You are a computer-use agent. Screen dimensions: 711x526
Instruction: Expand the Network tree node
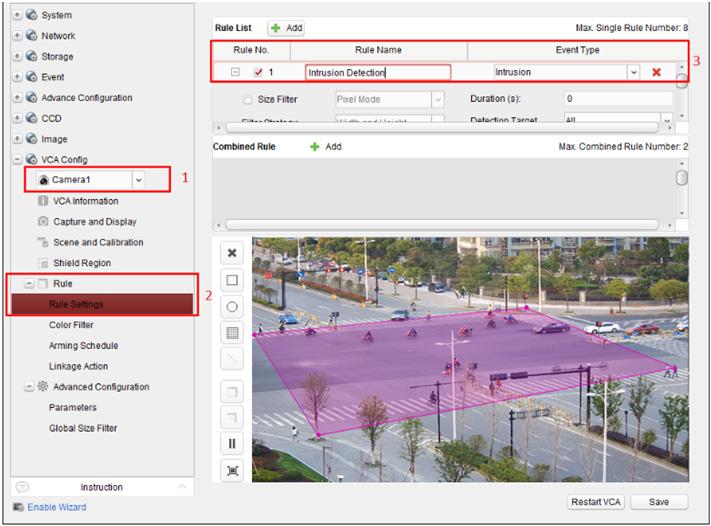pyautogui.click(x=17, y=35)
